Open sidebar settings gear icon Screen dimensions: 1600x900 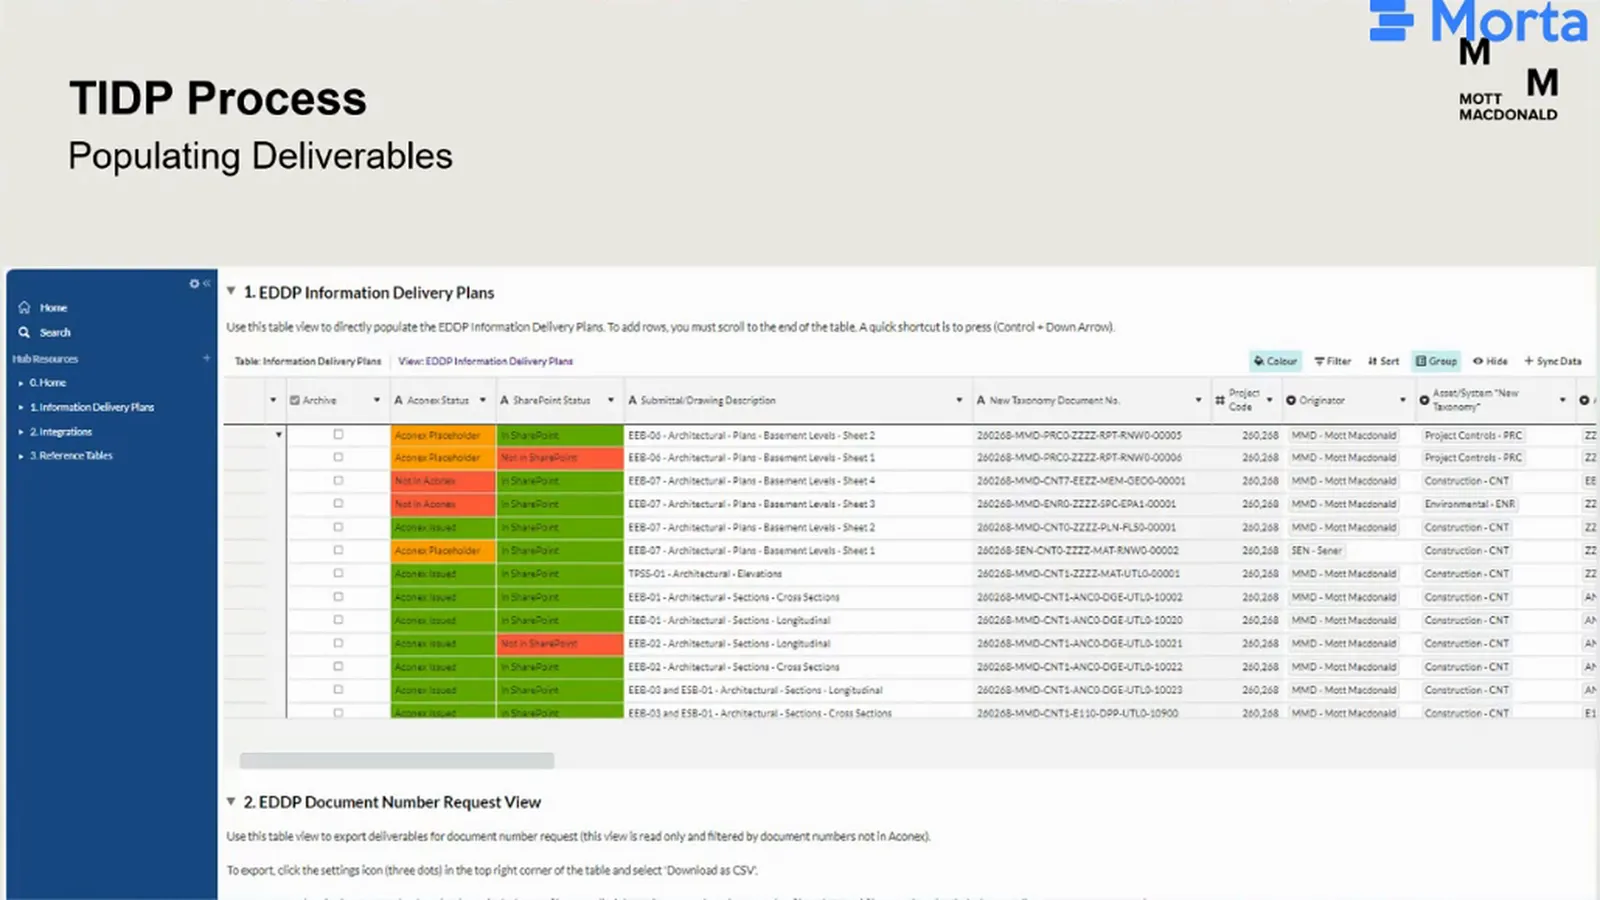pyautogui.click(x=194, y=284)
